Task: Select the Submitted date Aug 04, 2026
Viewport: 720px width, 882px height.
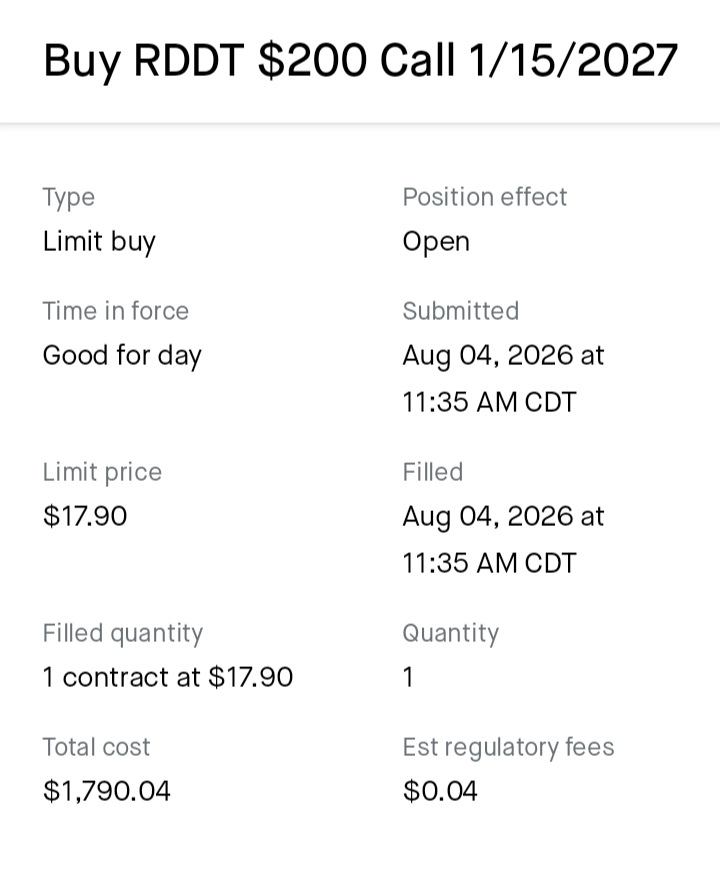Action: coord(488,356)
